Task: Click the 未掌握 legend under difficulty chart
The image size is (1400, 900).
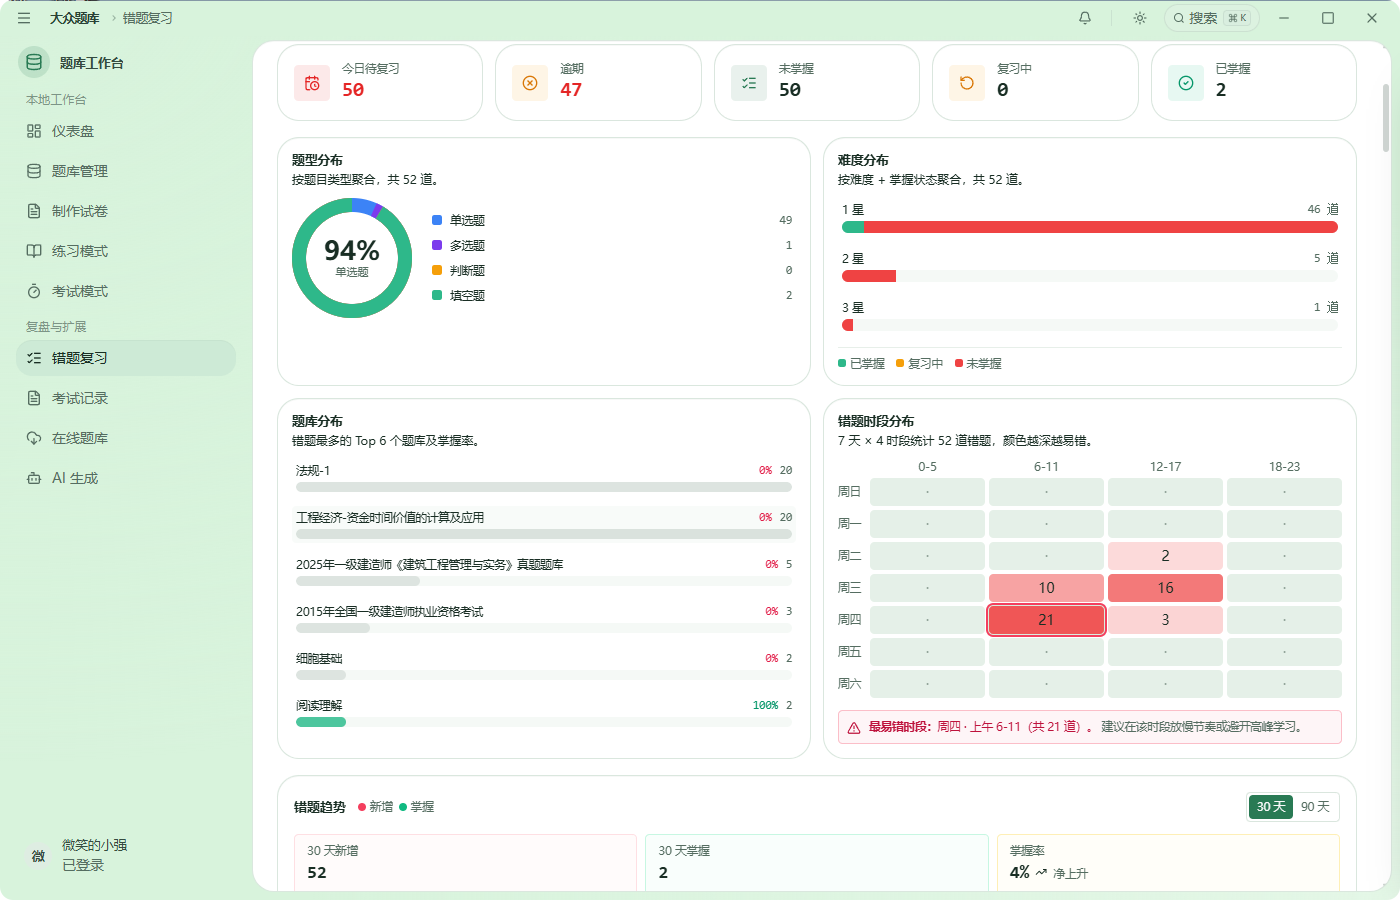Action: (978, 364)
